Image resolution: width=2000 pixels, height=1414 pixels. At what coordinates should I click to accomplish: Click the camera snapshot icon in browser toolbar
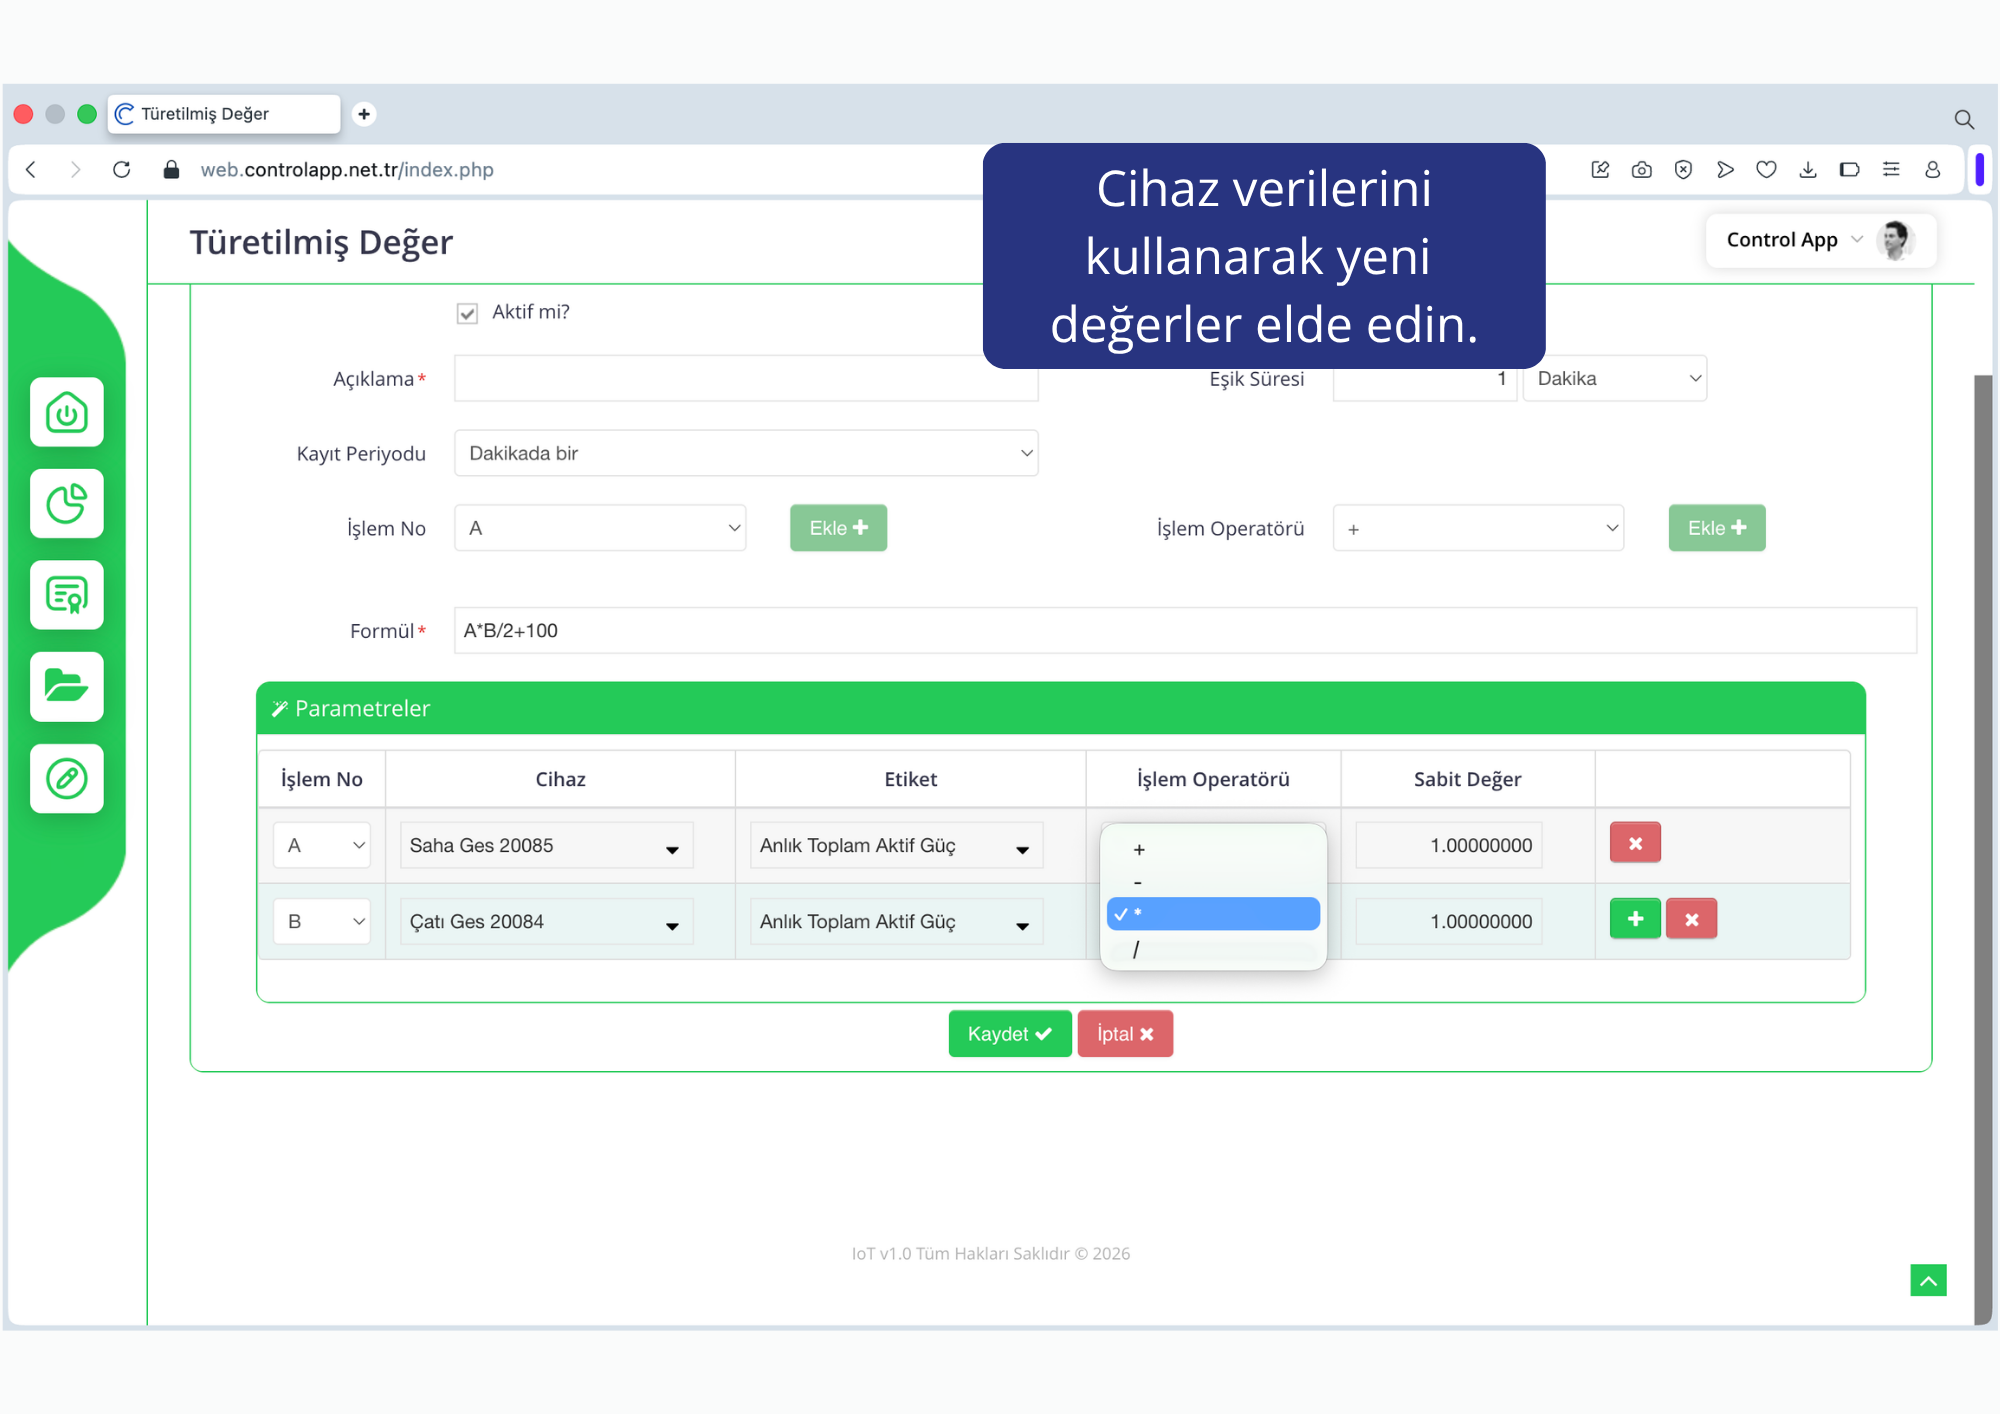pos(1641,170)
